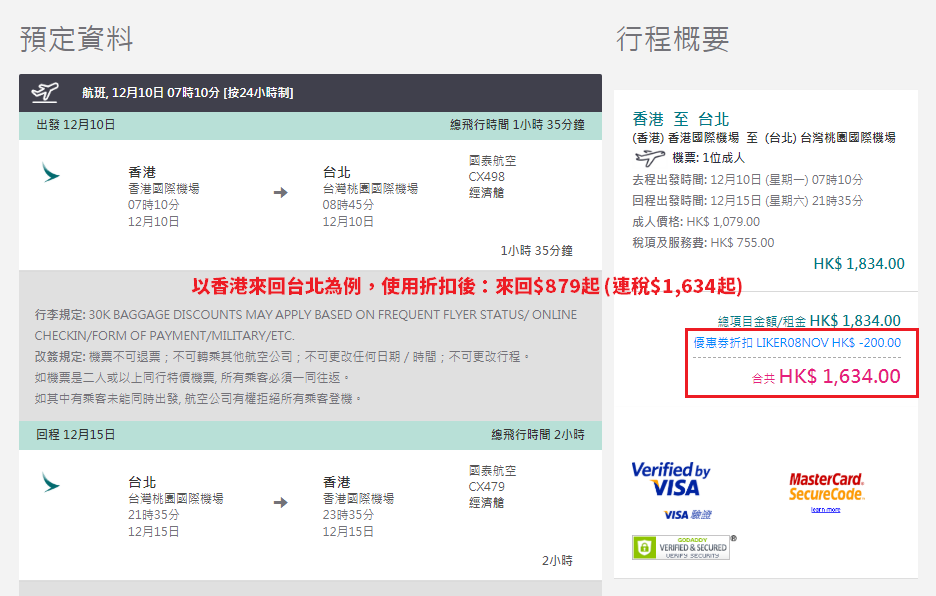
Task: Click the 總項目金額/租金 HK$ 1,834.00 line
Action: [809, 321]
